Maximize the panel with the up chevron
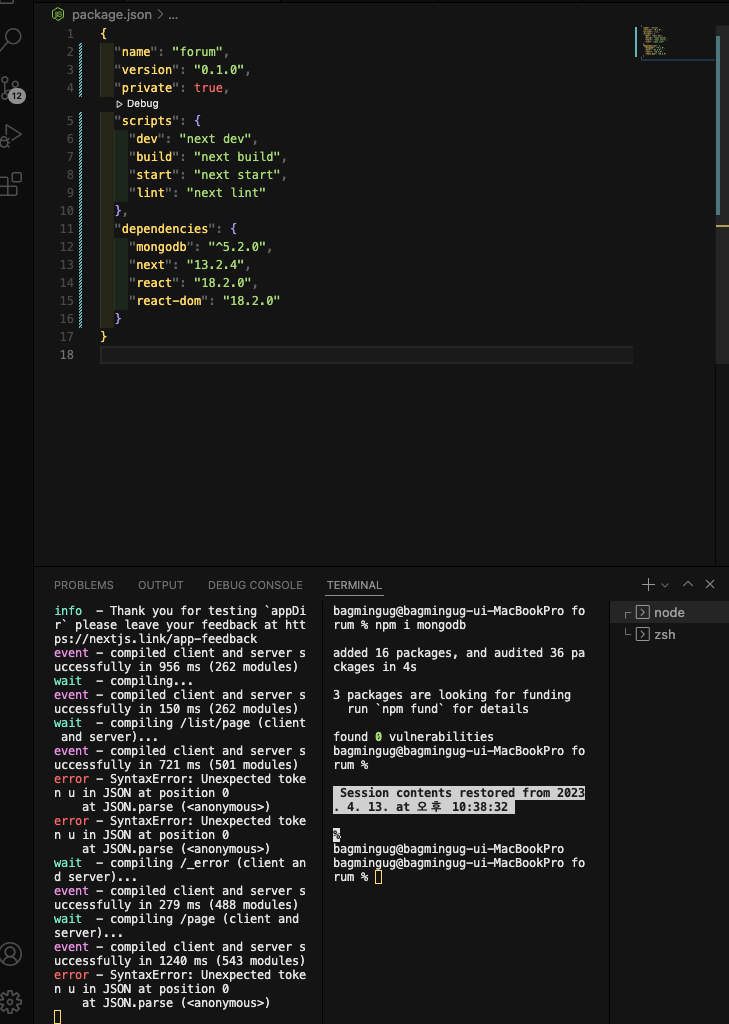 point(688,584)
